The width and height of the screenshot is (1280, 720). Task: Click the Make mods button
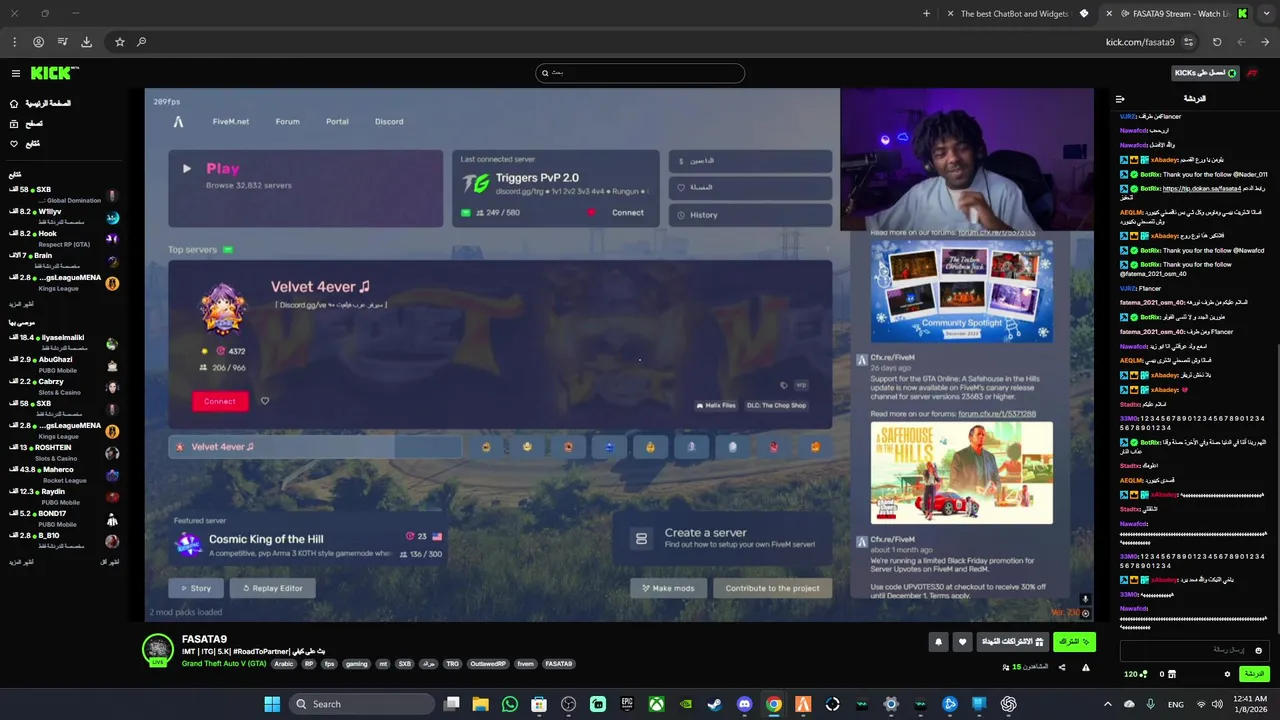(x=668, y=588)
